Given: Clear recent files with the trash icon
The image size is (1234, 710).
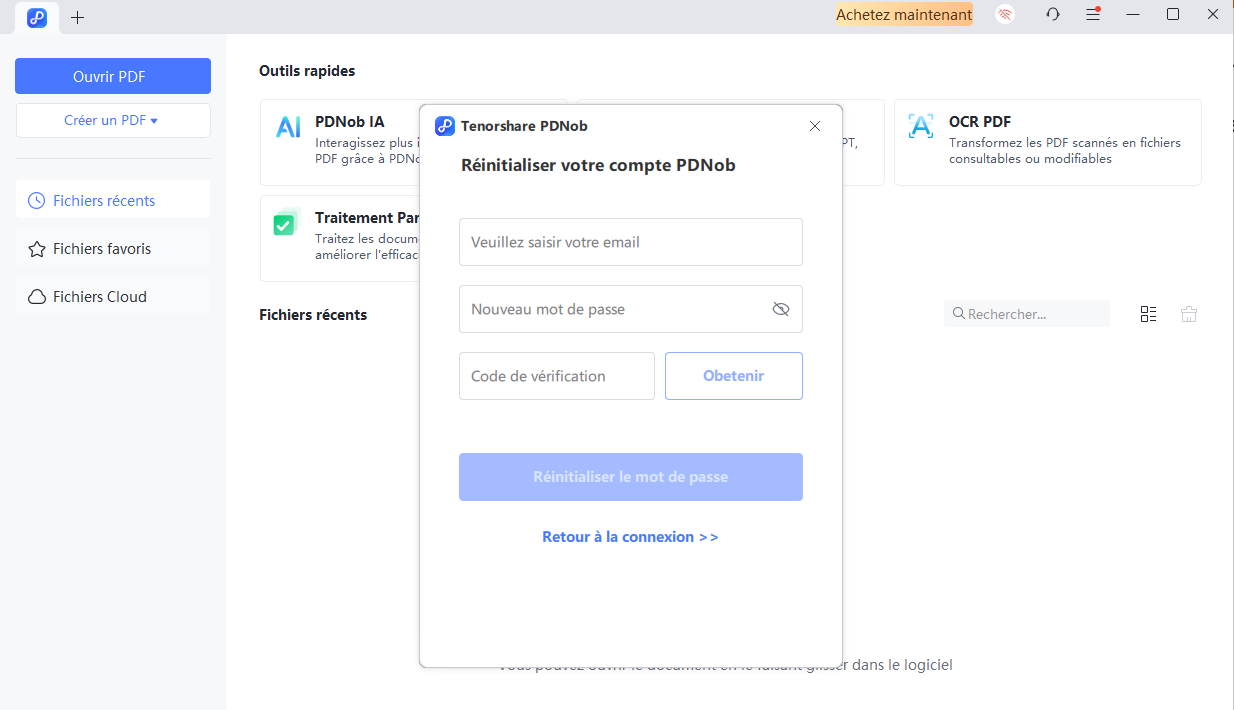Looking at the screenshot, I should click(x=1188, y=313).
